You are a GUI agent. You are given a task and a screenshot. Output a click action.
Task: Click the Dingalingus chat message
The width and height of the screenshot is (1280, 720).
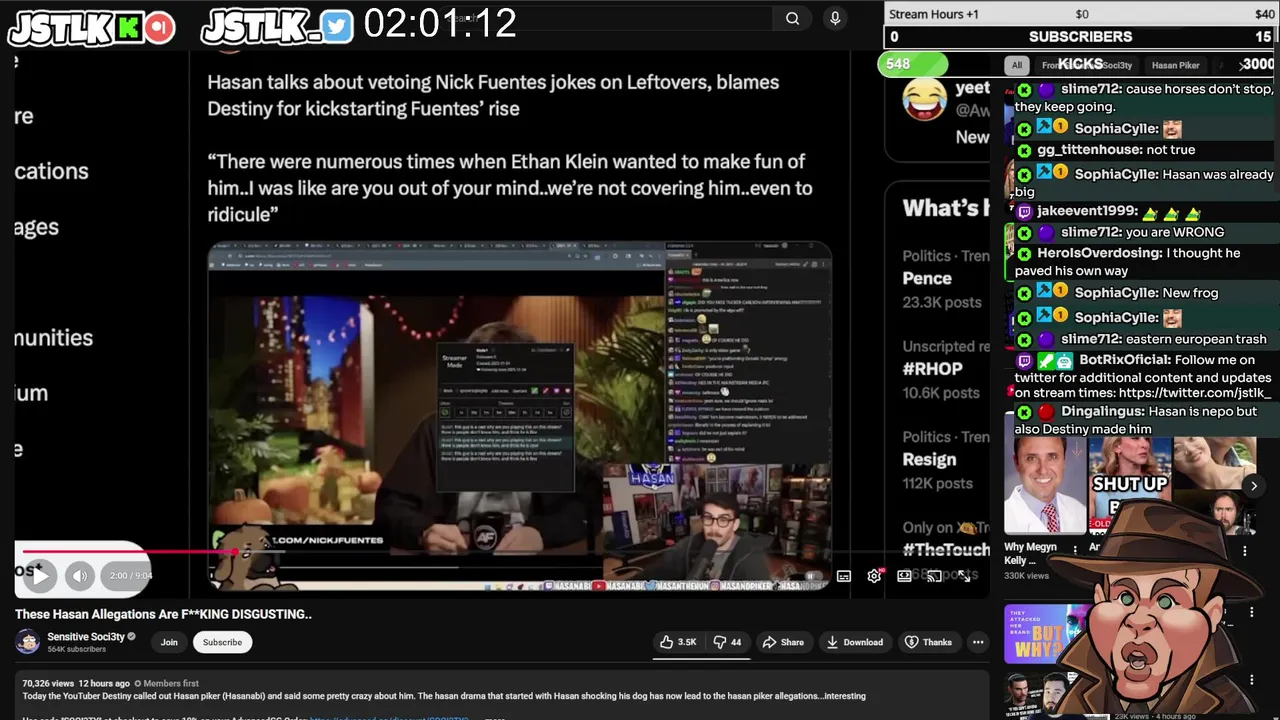1137,420
